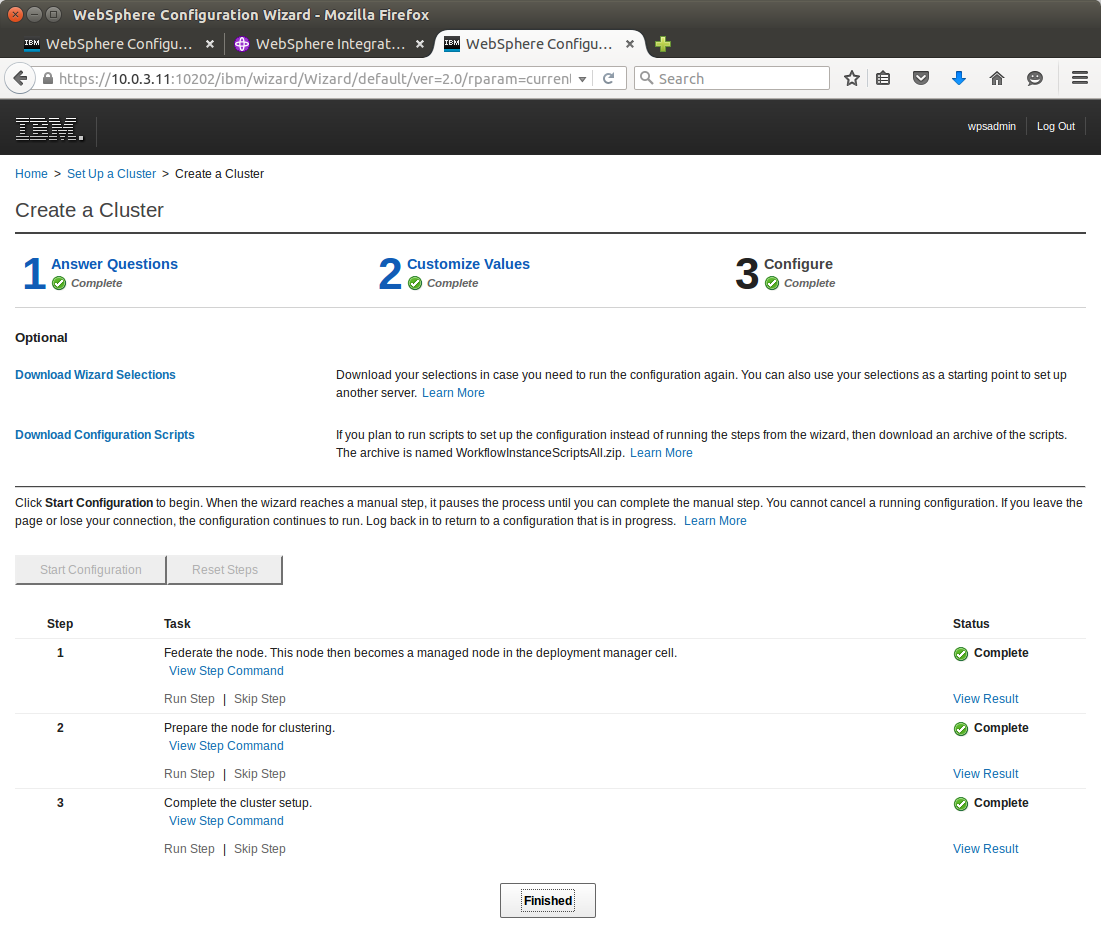Open the URL history dropdown arrow
The width and height of the screenshot is (1101, 939).
[582, 79]
